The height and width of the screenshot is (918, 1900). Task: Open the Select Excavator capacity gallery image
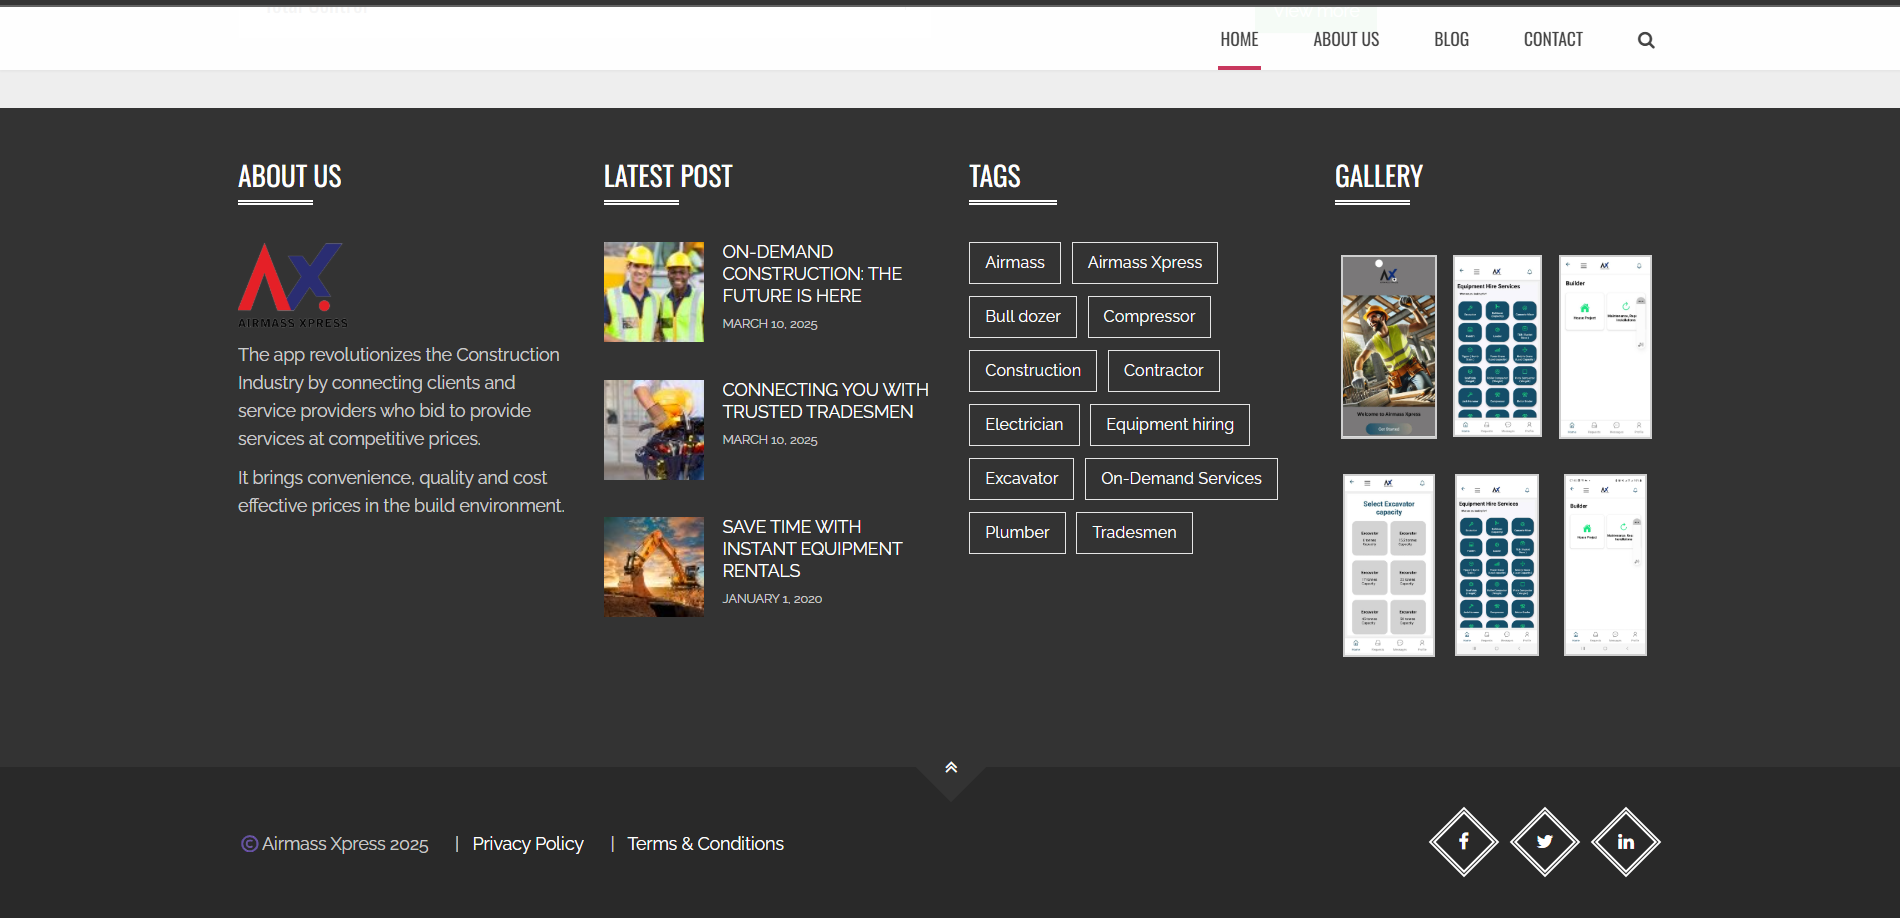(1388, 565)
